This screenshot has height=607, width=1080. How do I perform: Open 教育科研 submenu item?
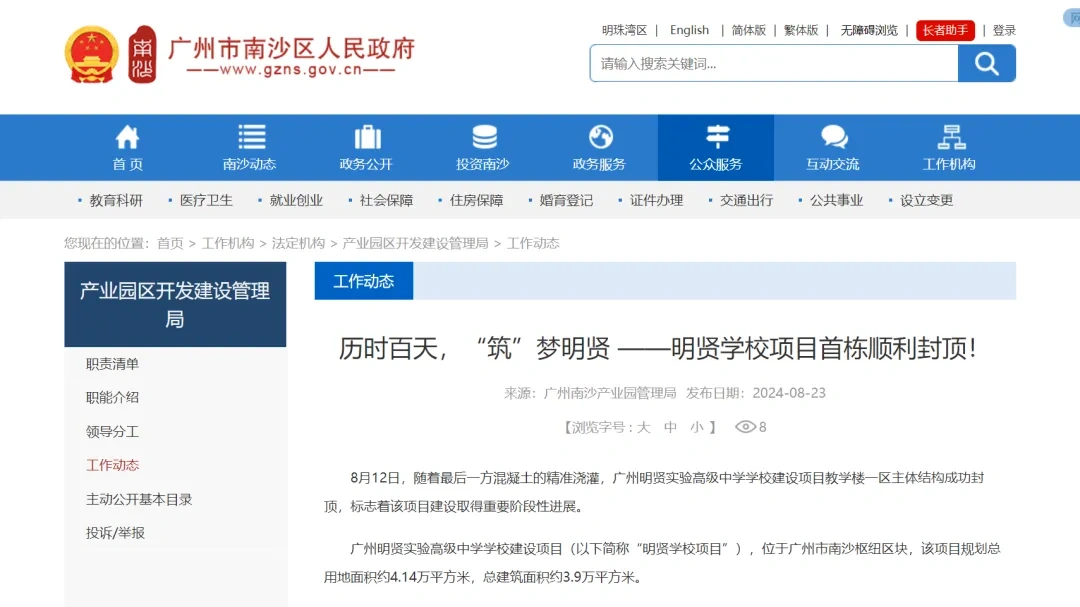pyautogui.click(x=116, y=200)
